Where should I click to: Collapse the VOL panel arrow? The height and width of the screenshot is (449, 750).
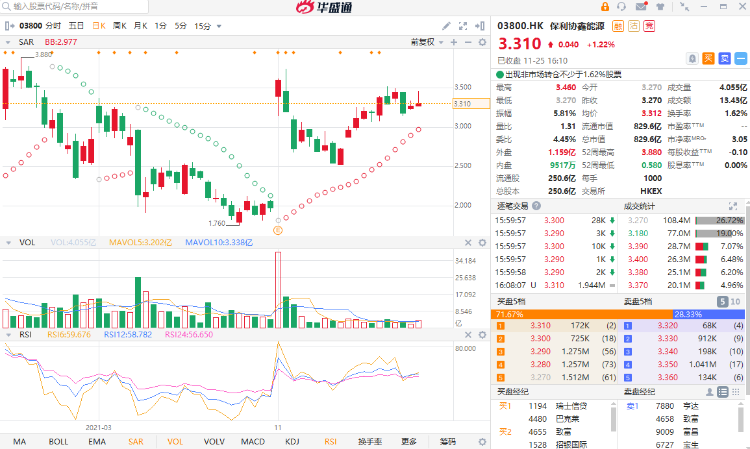(x=8, y=243)
